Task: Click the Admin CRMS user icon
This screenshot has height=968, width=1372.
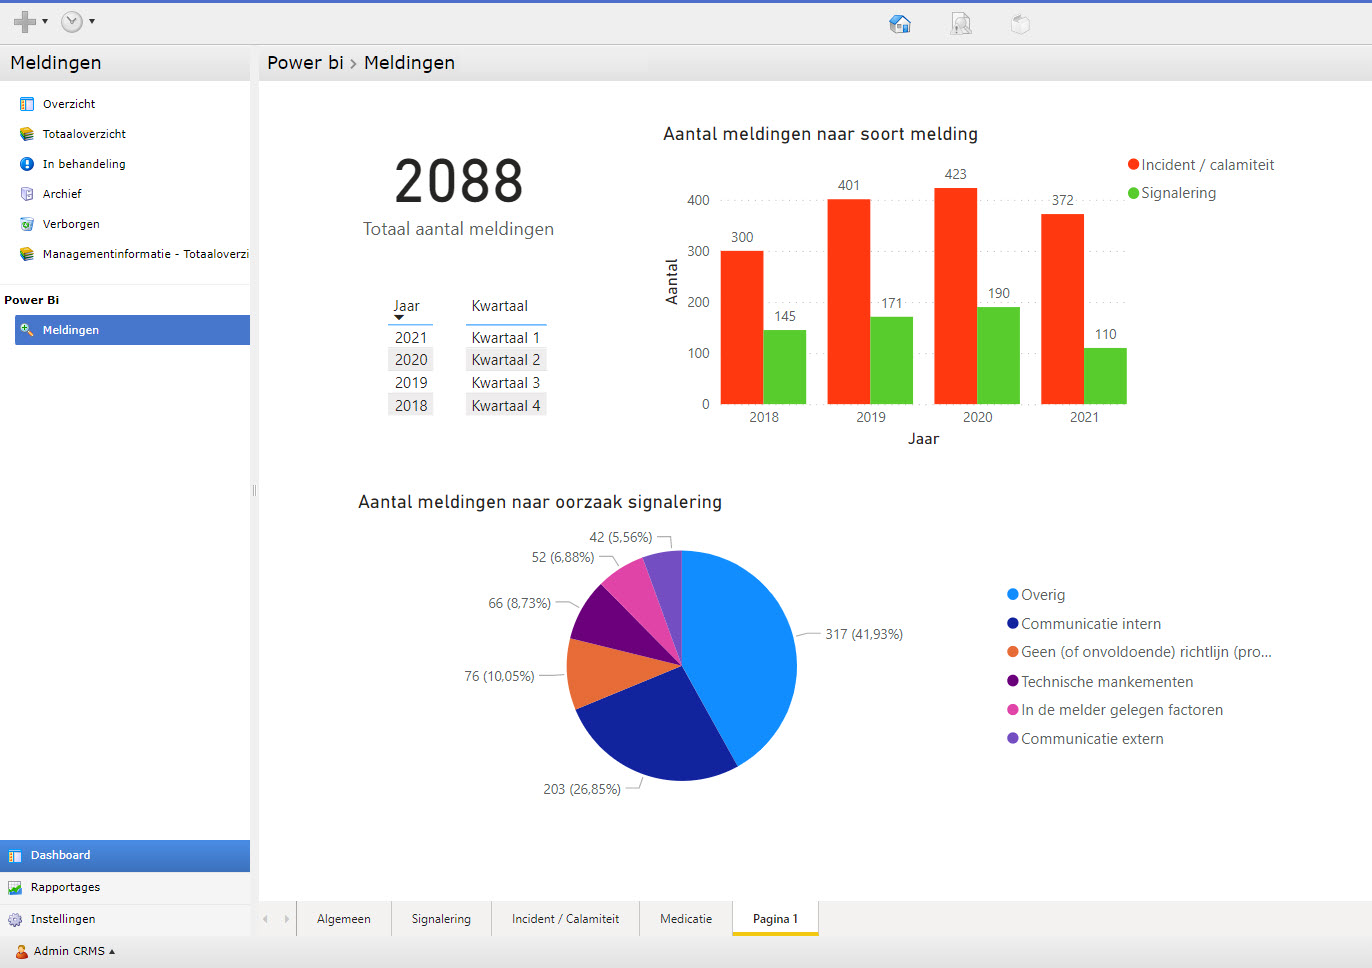Action: coord(21,951)
